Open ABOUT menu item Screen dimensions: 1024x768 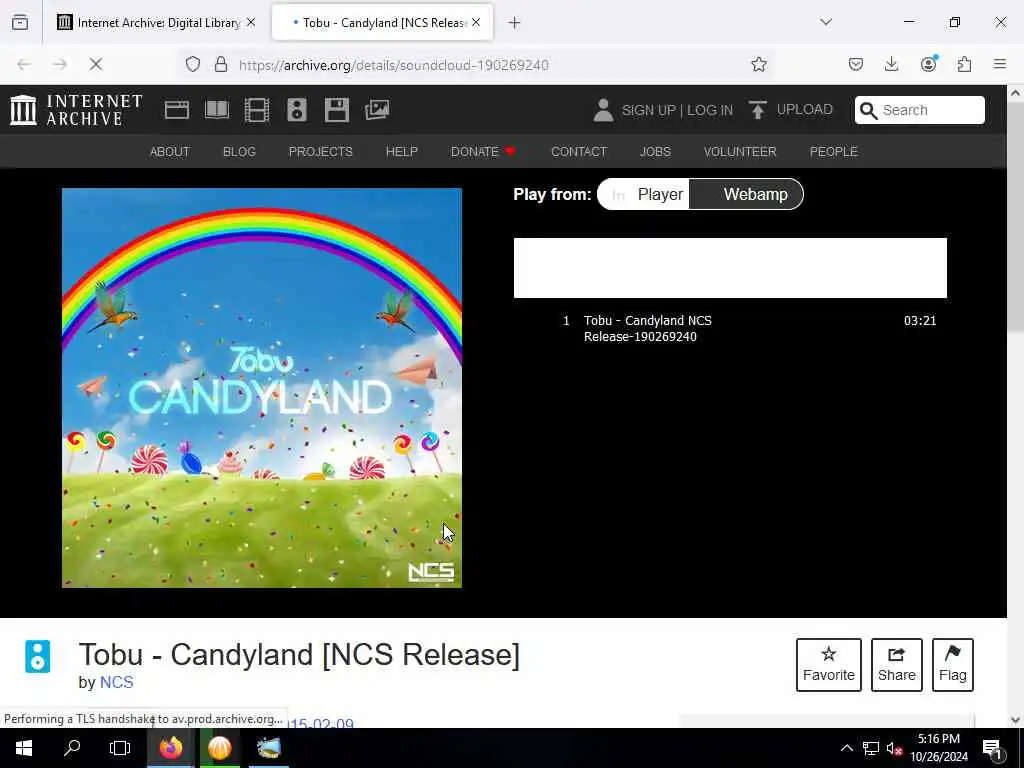[x=170, y=152]
